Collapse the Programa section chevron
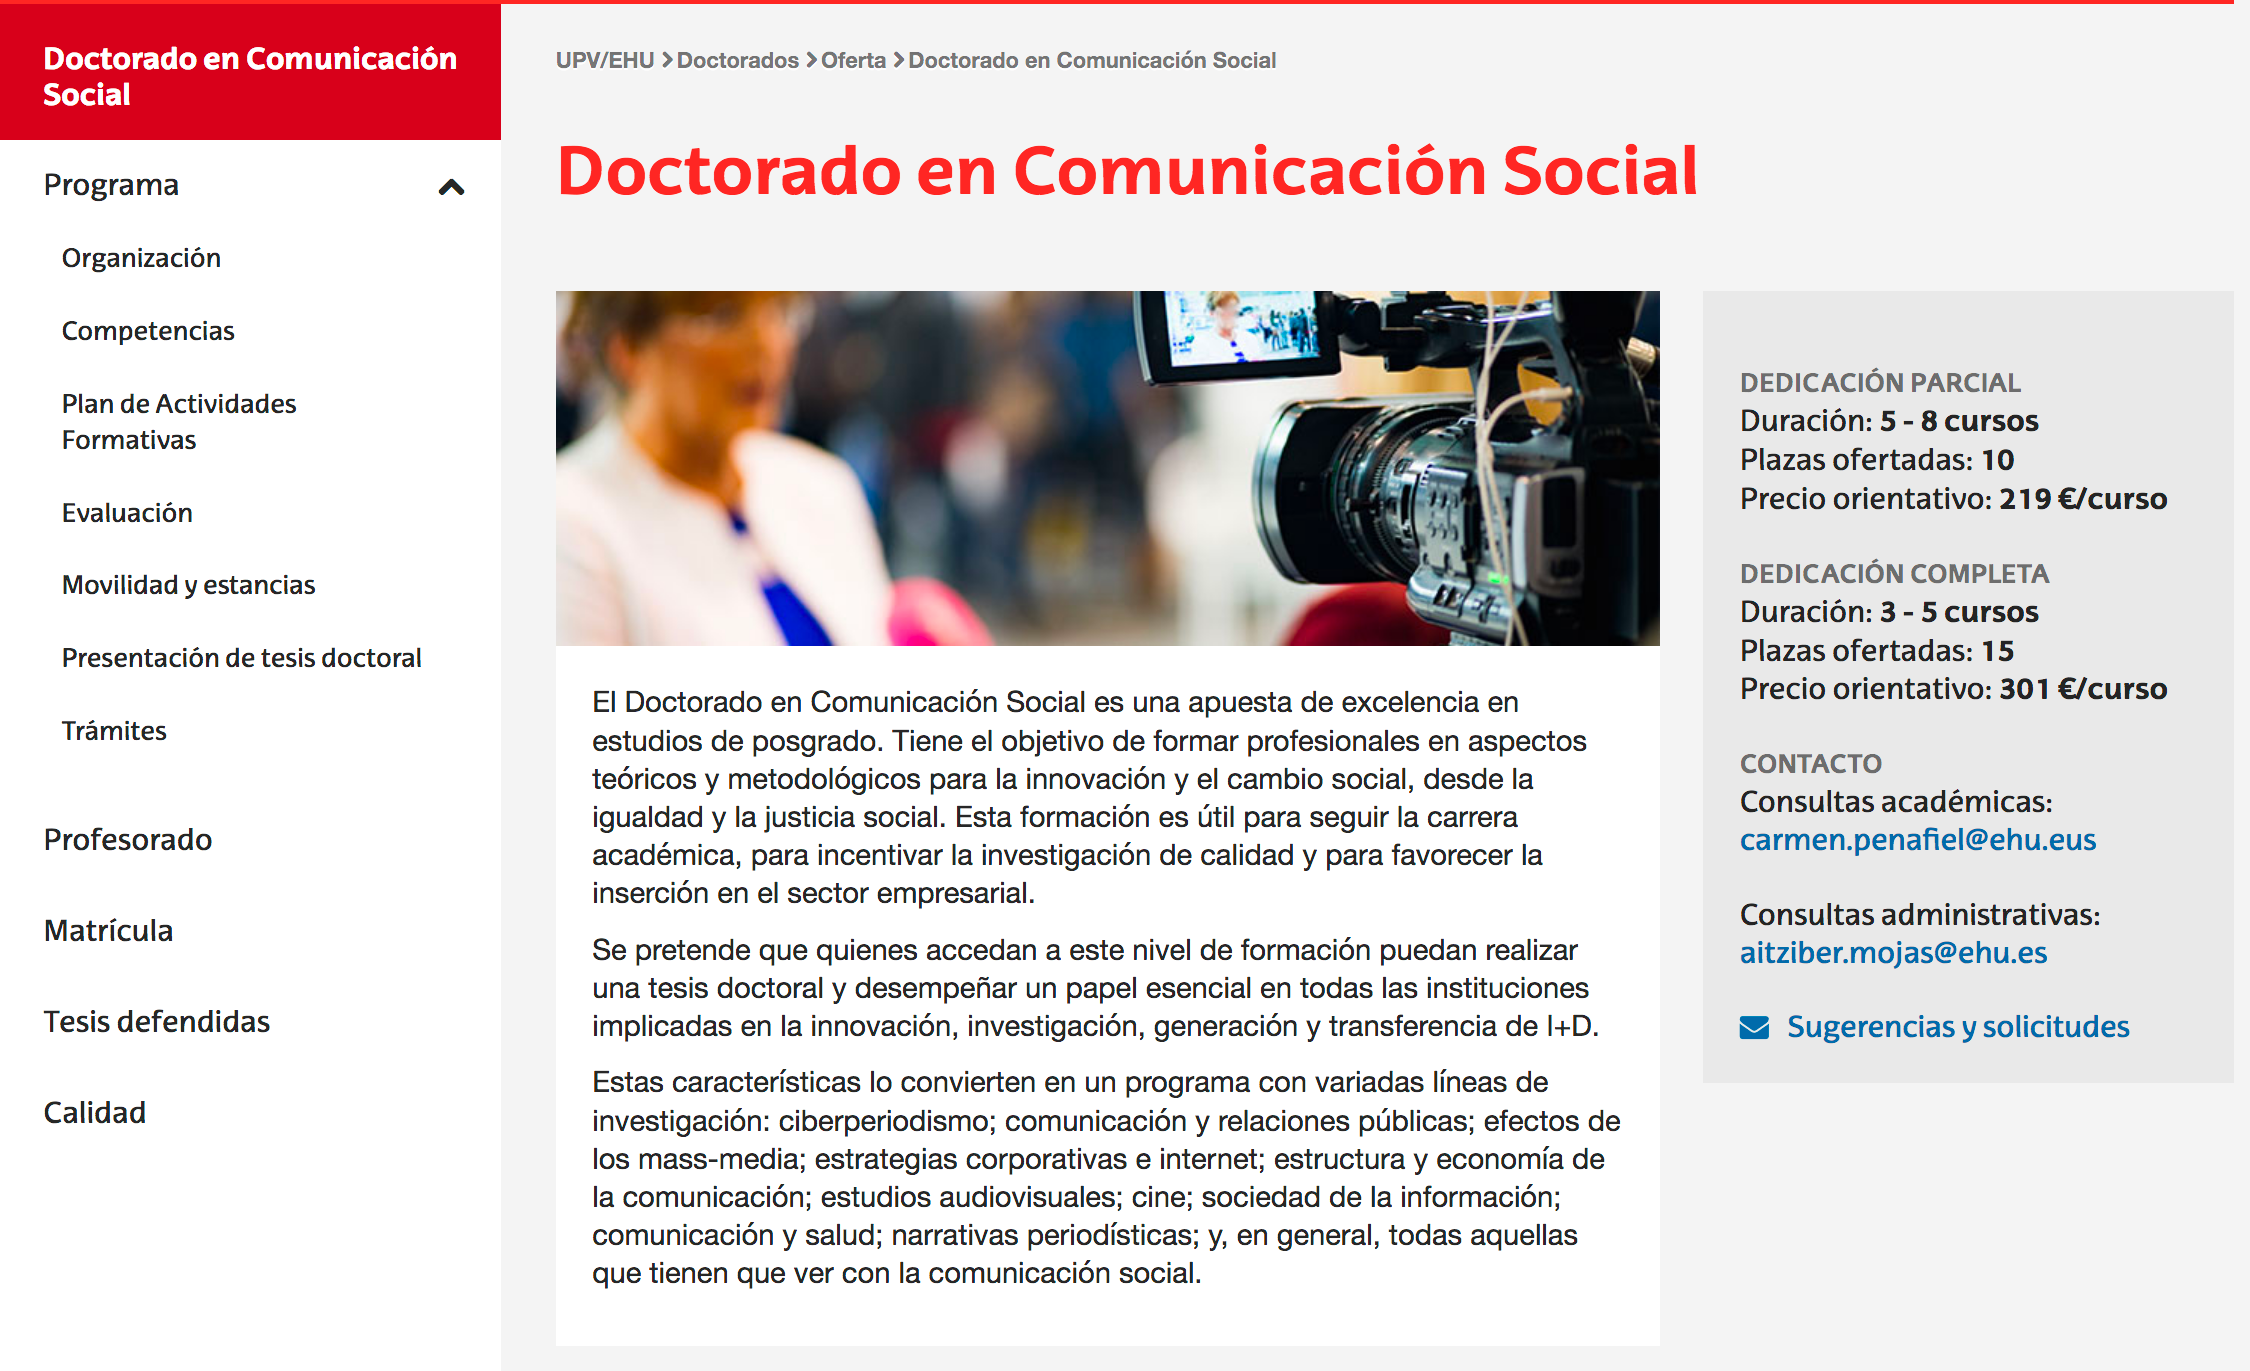 (451, 187)
